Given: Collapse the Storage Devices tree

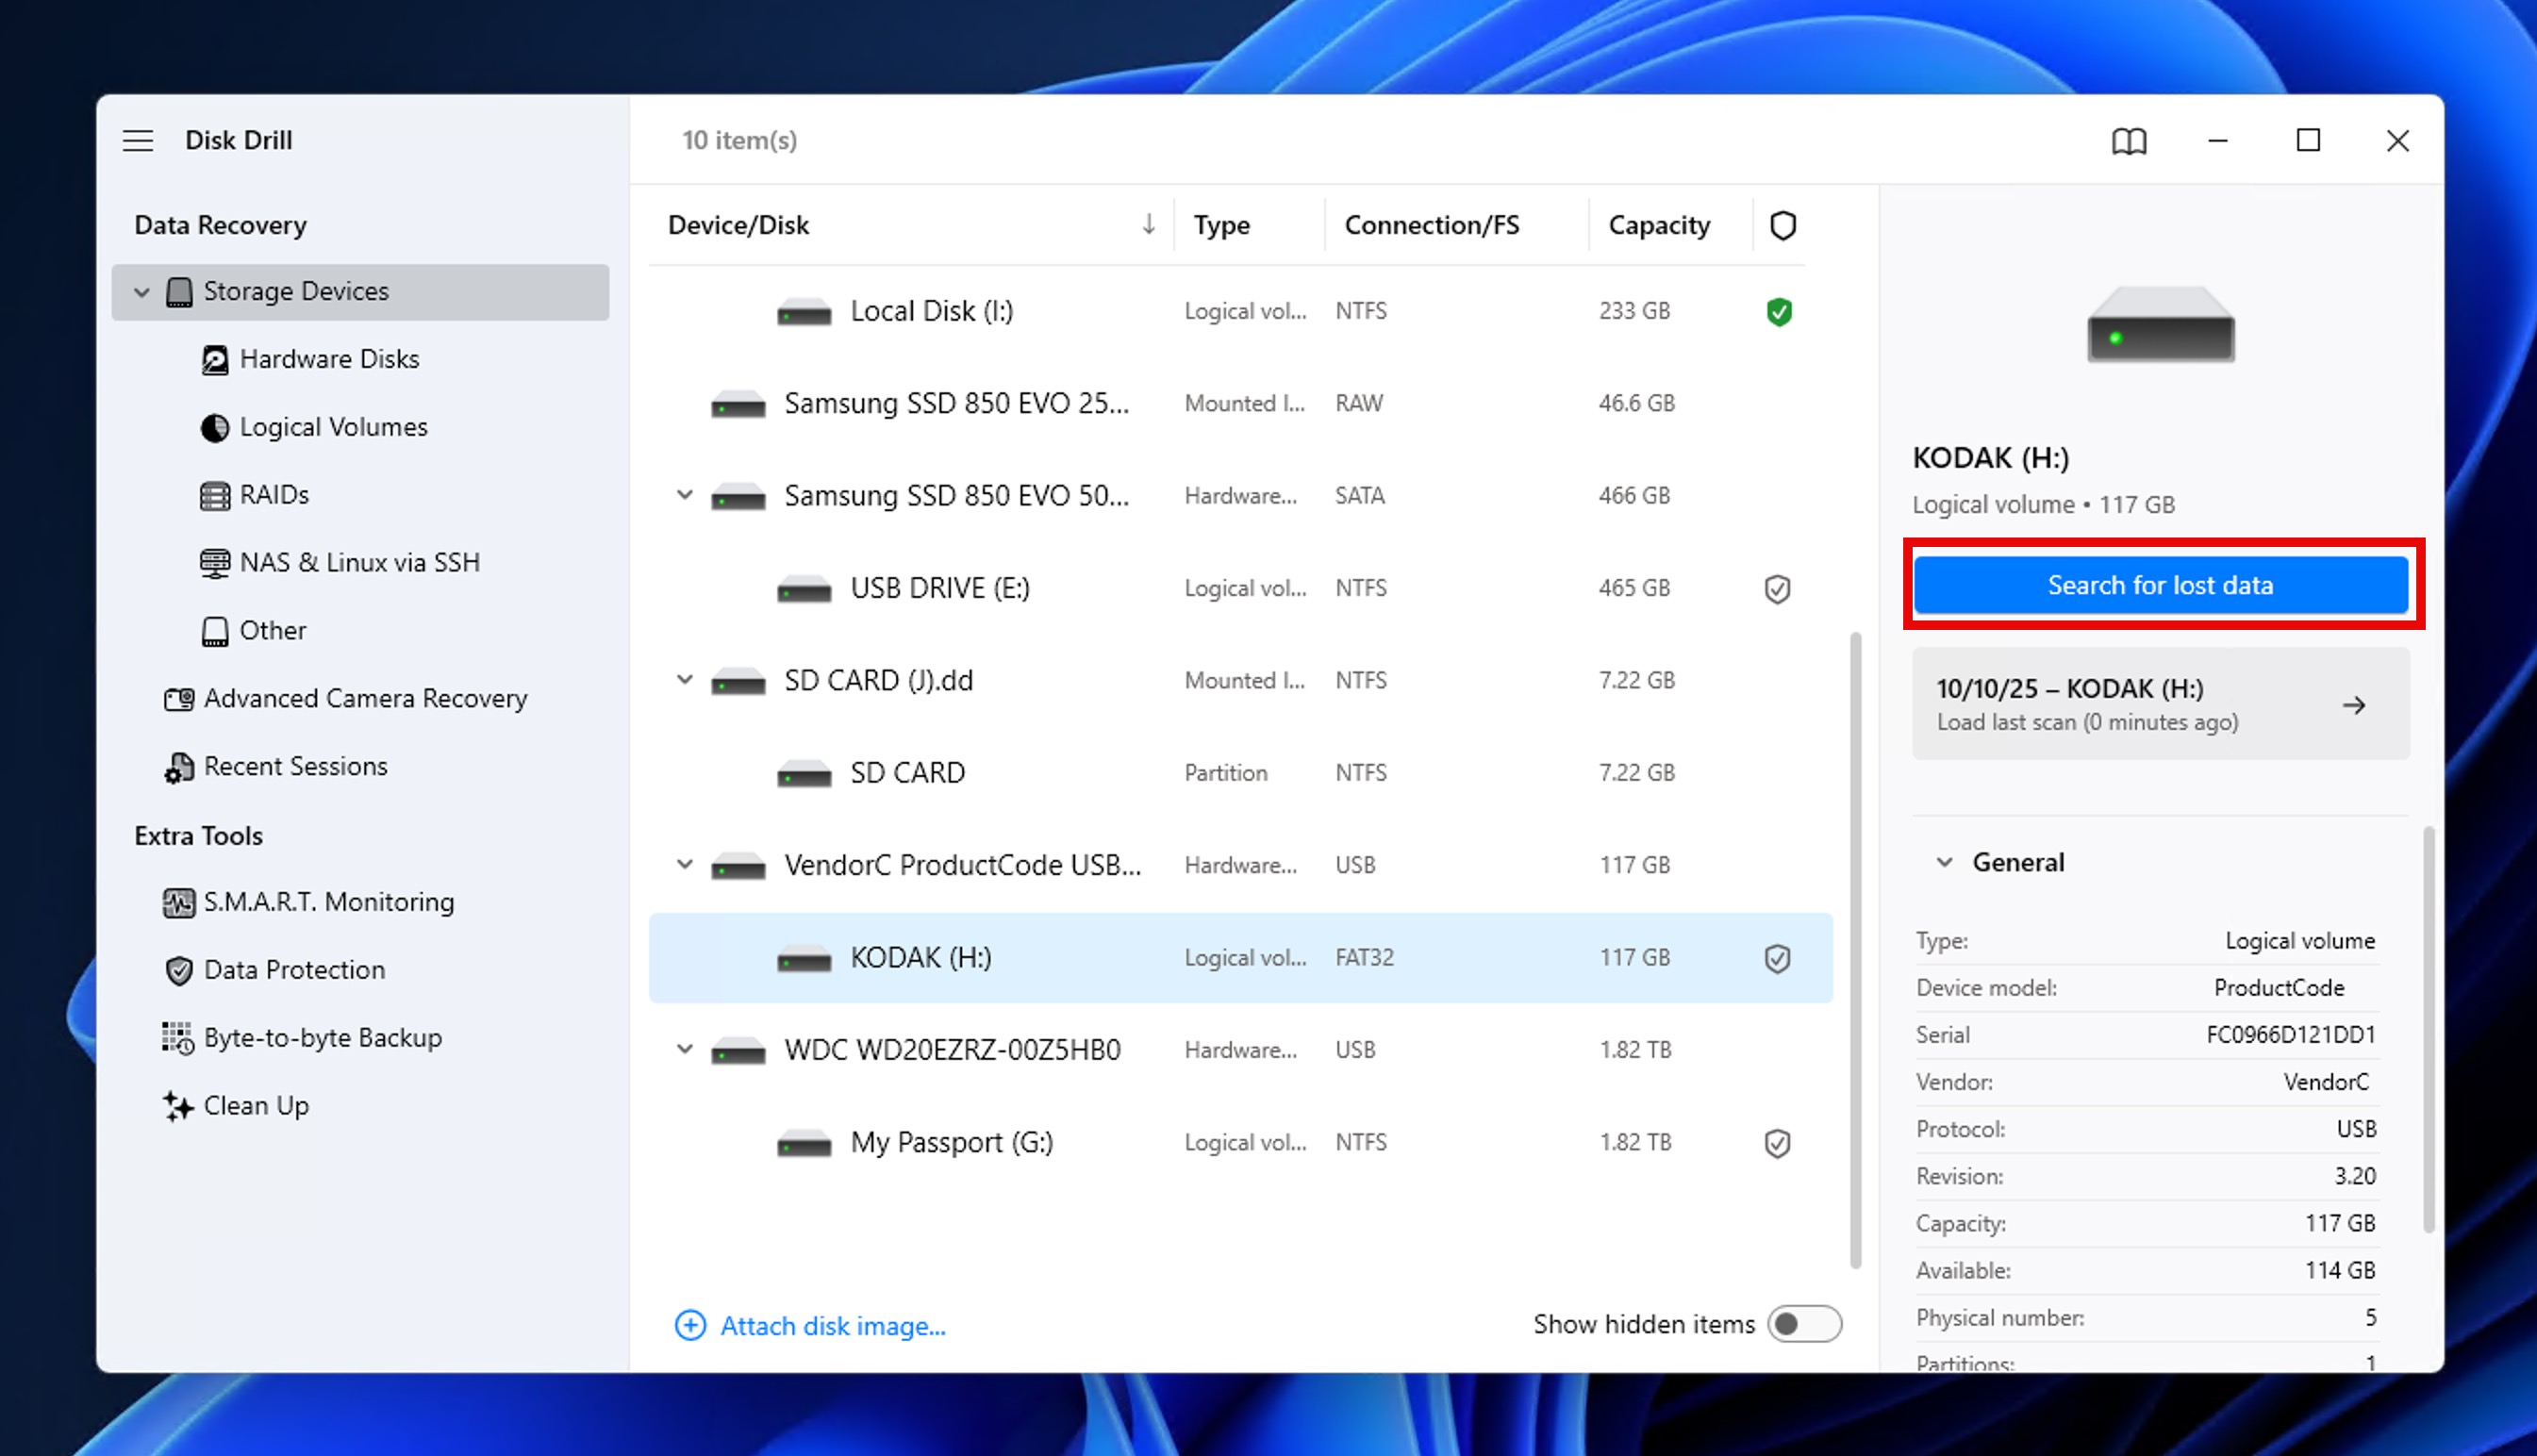Looking at the screenshot, I should pyautogui.click(x=142, y=292).
